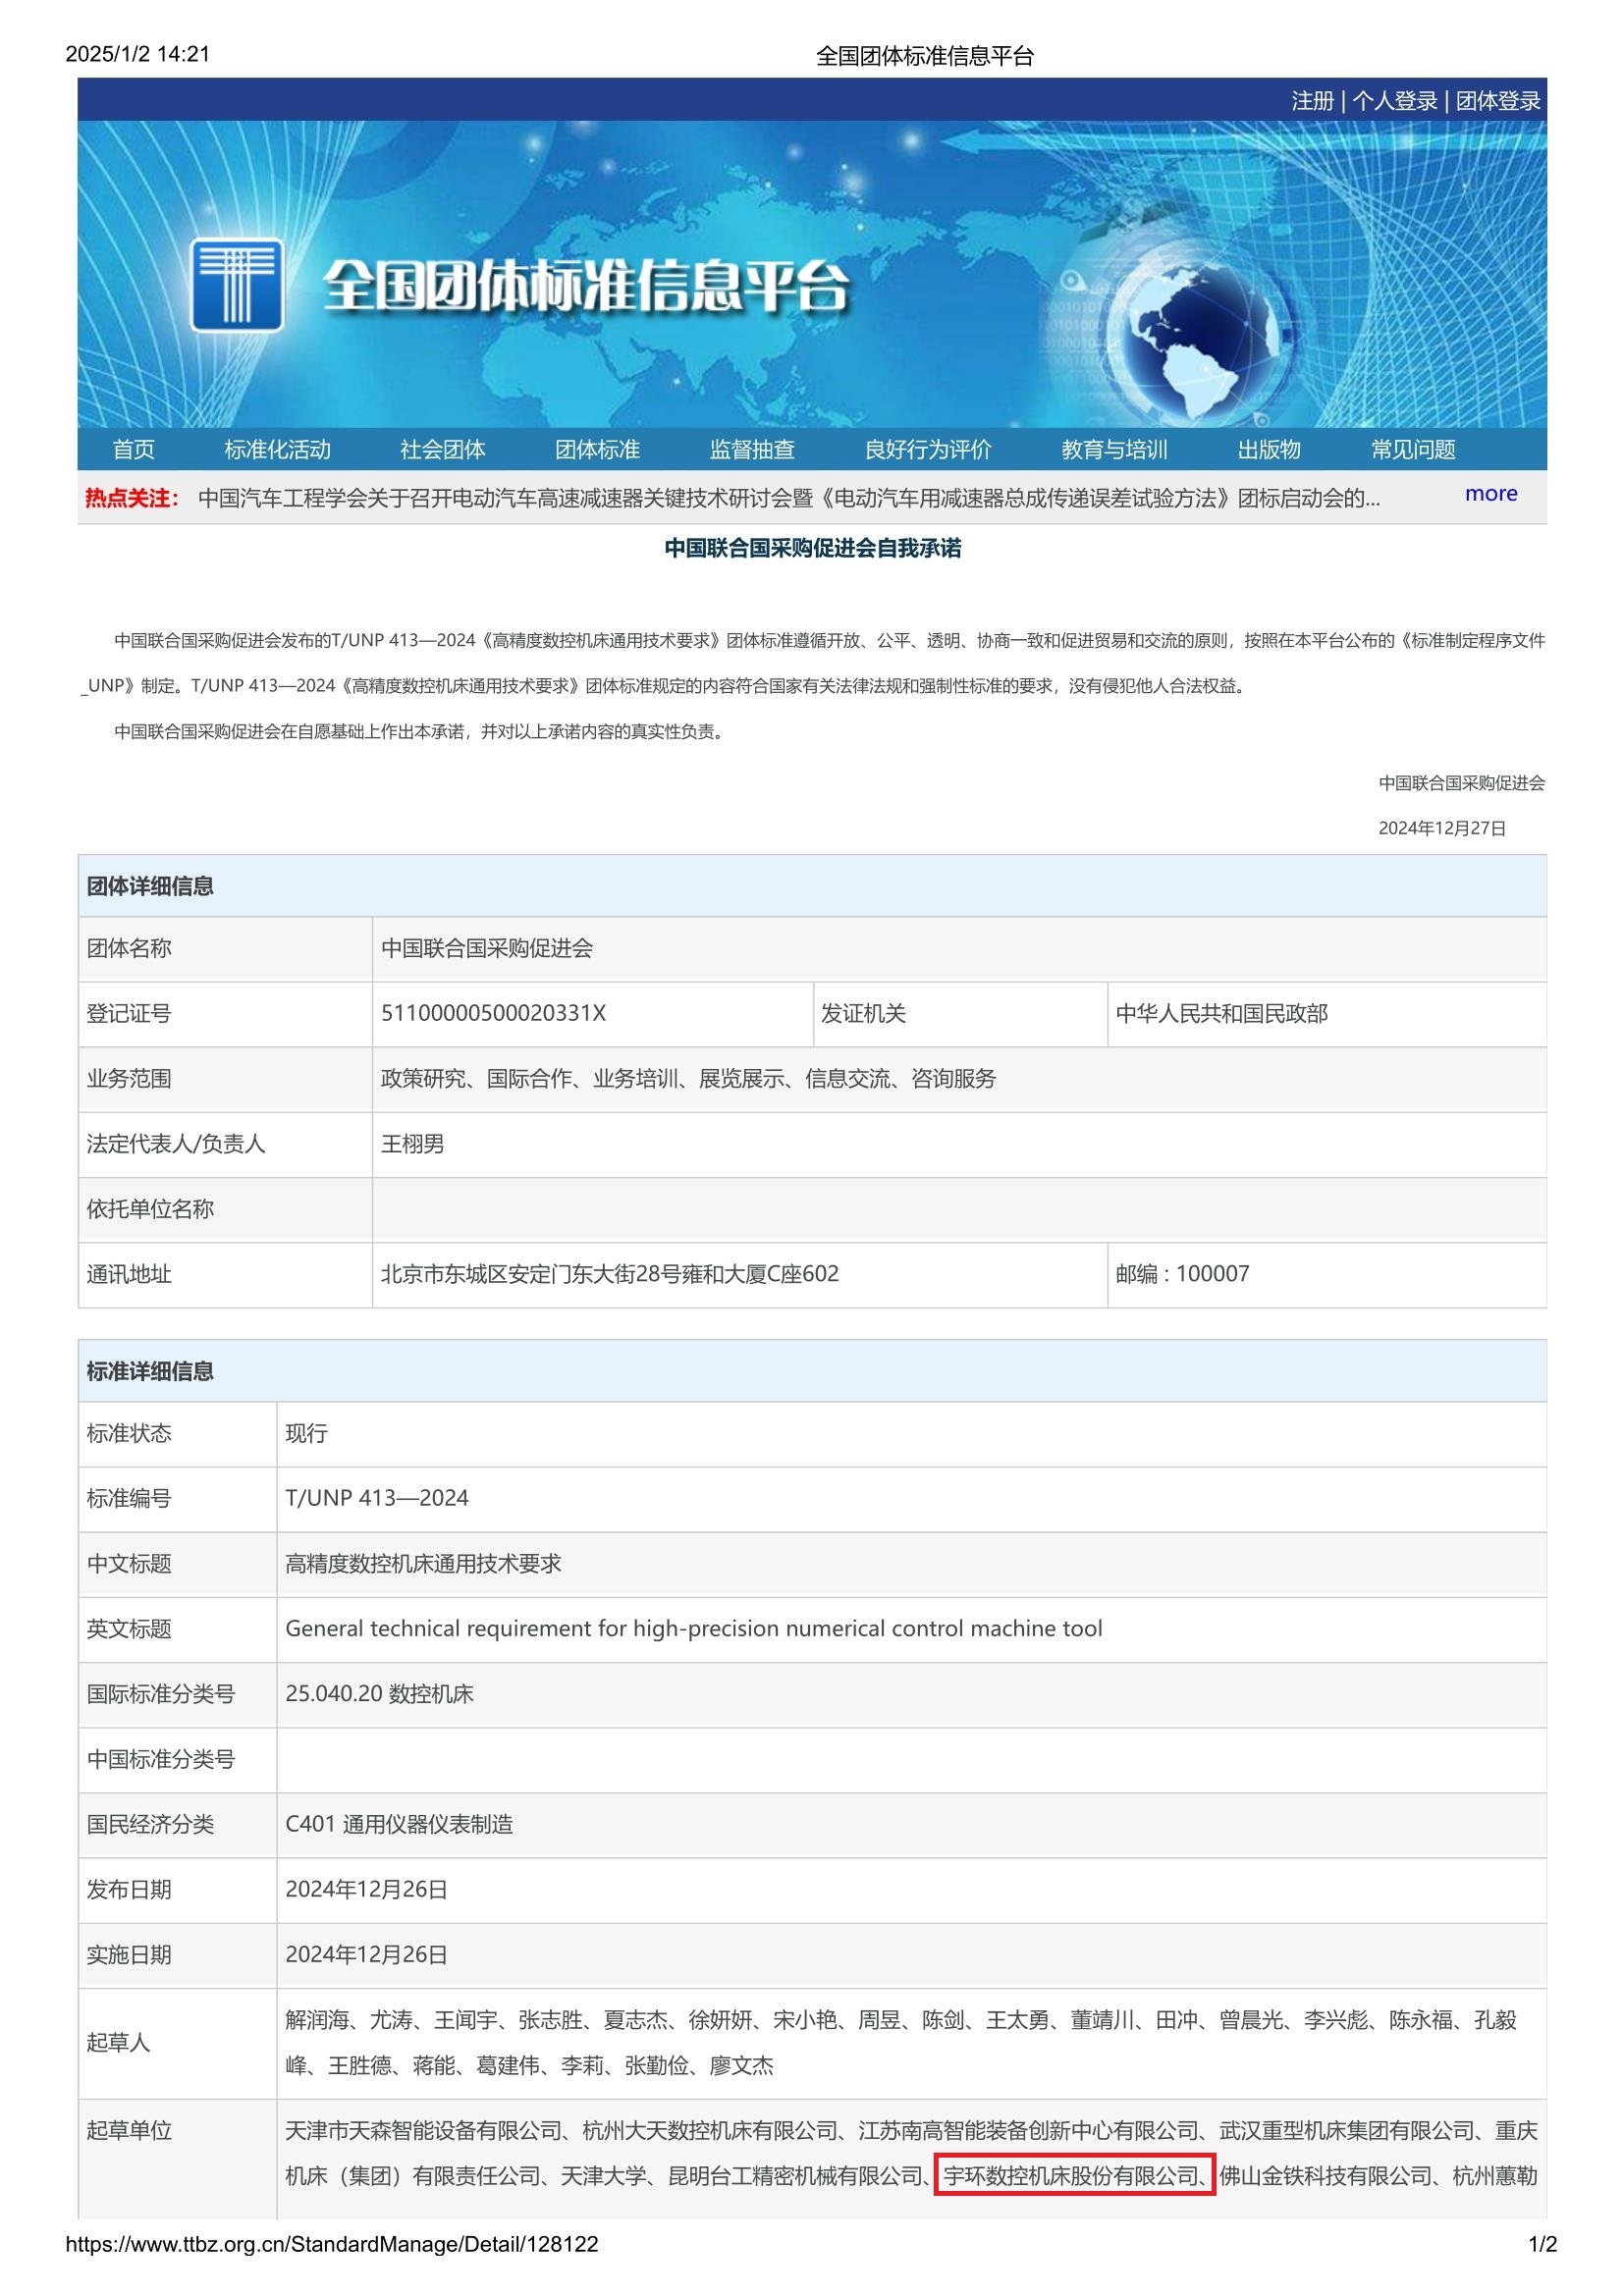This screenshot has height=2296, width=1623.
Task: Click the 依托单位名称 label
Action: pyautogui.click(x=150, y=1209)
